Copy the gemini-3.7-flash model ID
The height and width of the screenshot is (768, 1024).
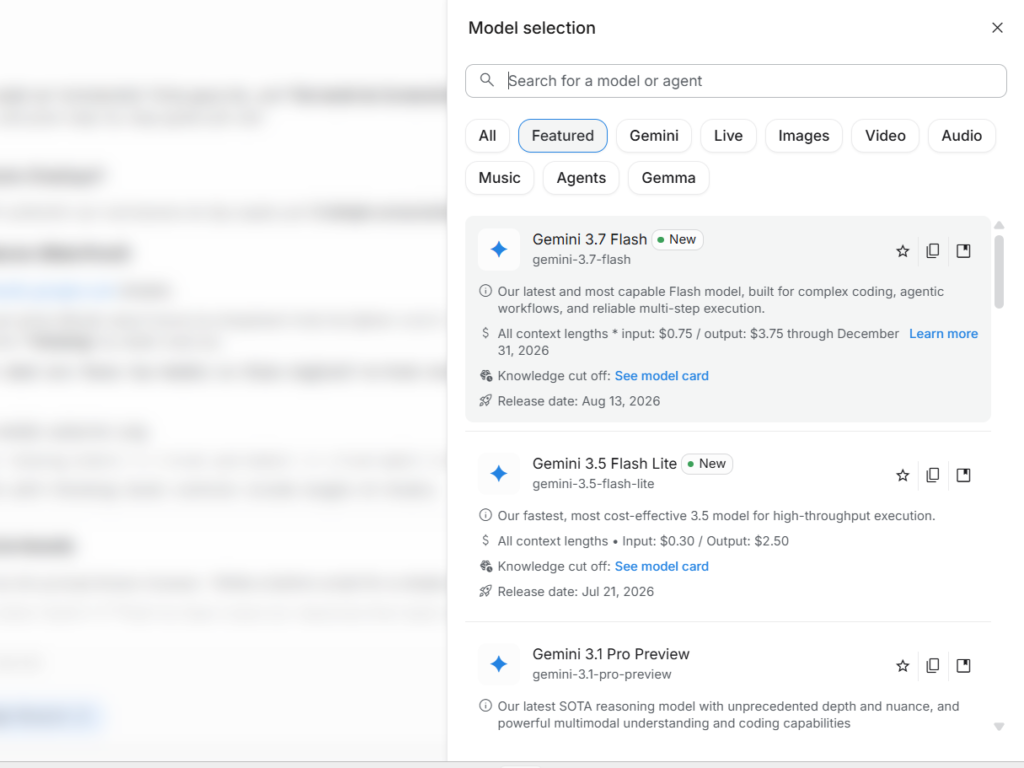click(933, 251)
